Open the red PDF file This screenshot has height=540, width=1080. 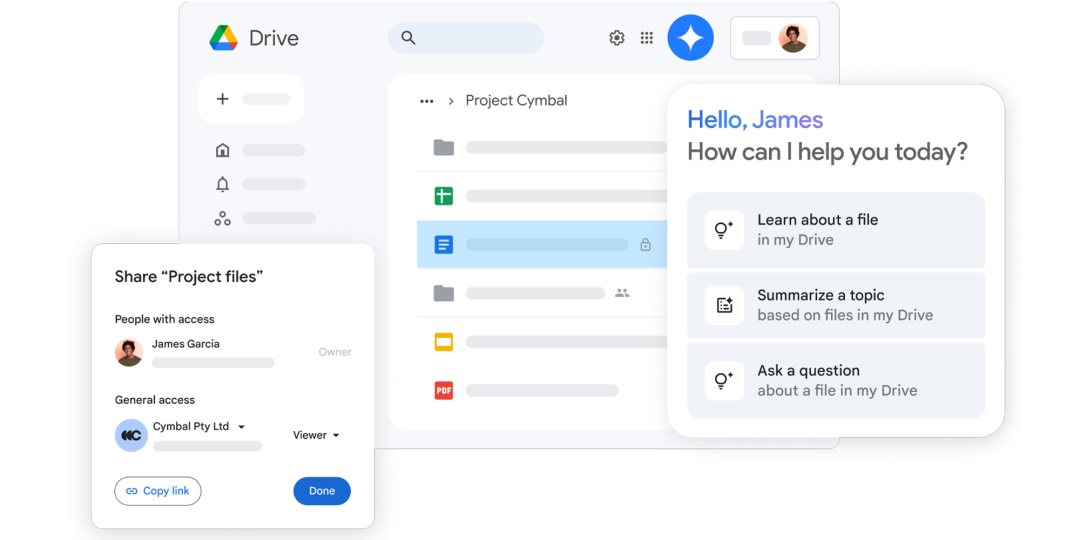(444, 390)
